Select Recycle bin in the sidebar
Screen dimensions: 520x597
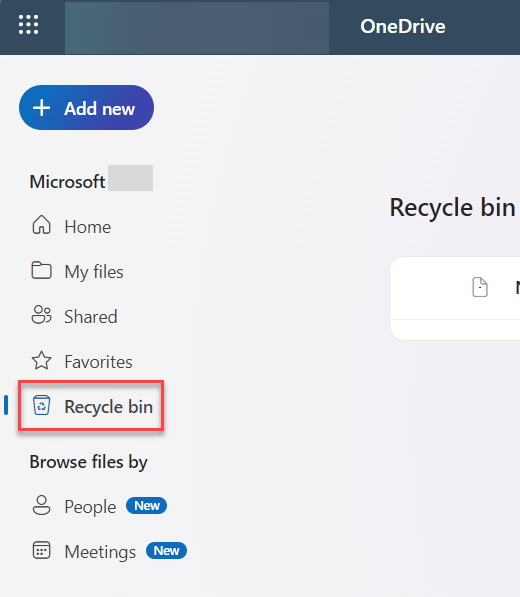(91, 406)
